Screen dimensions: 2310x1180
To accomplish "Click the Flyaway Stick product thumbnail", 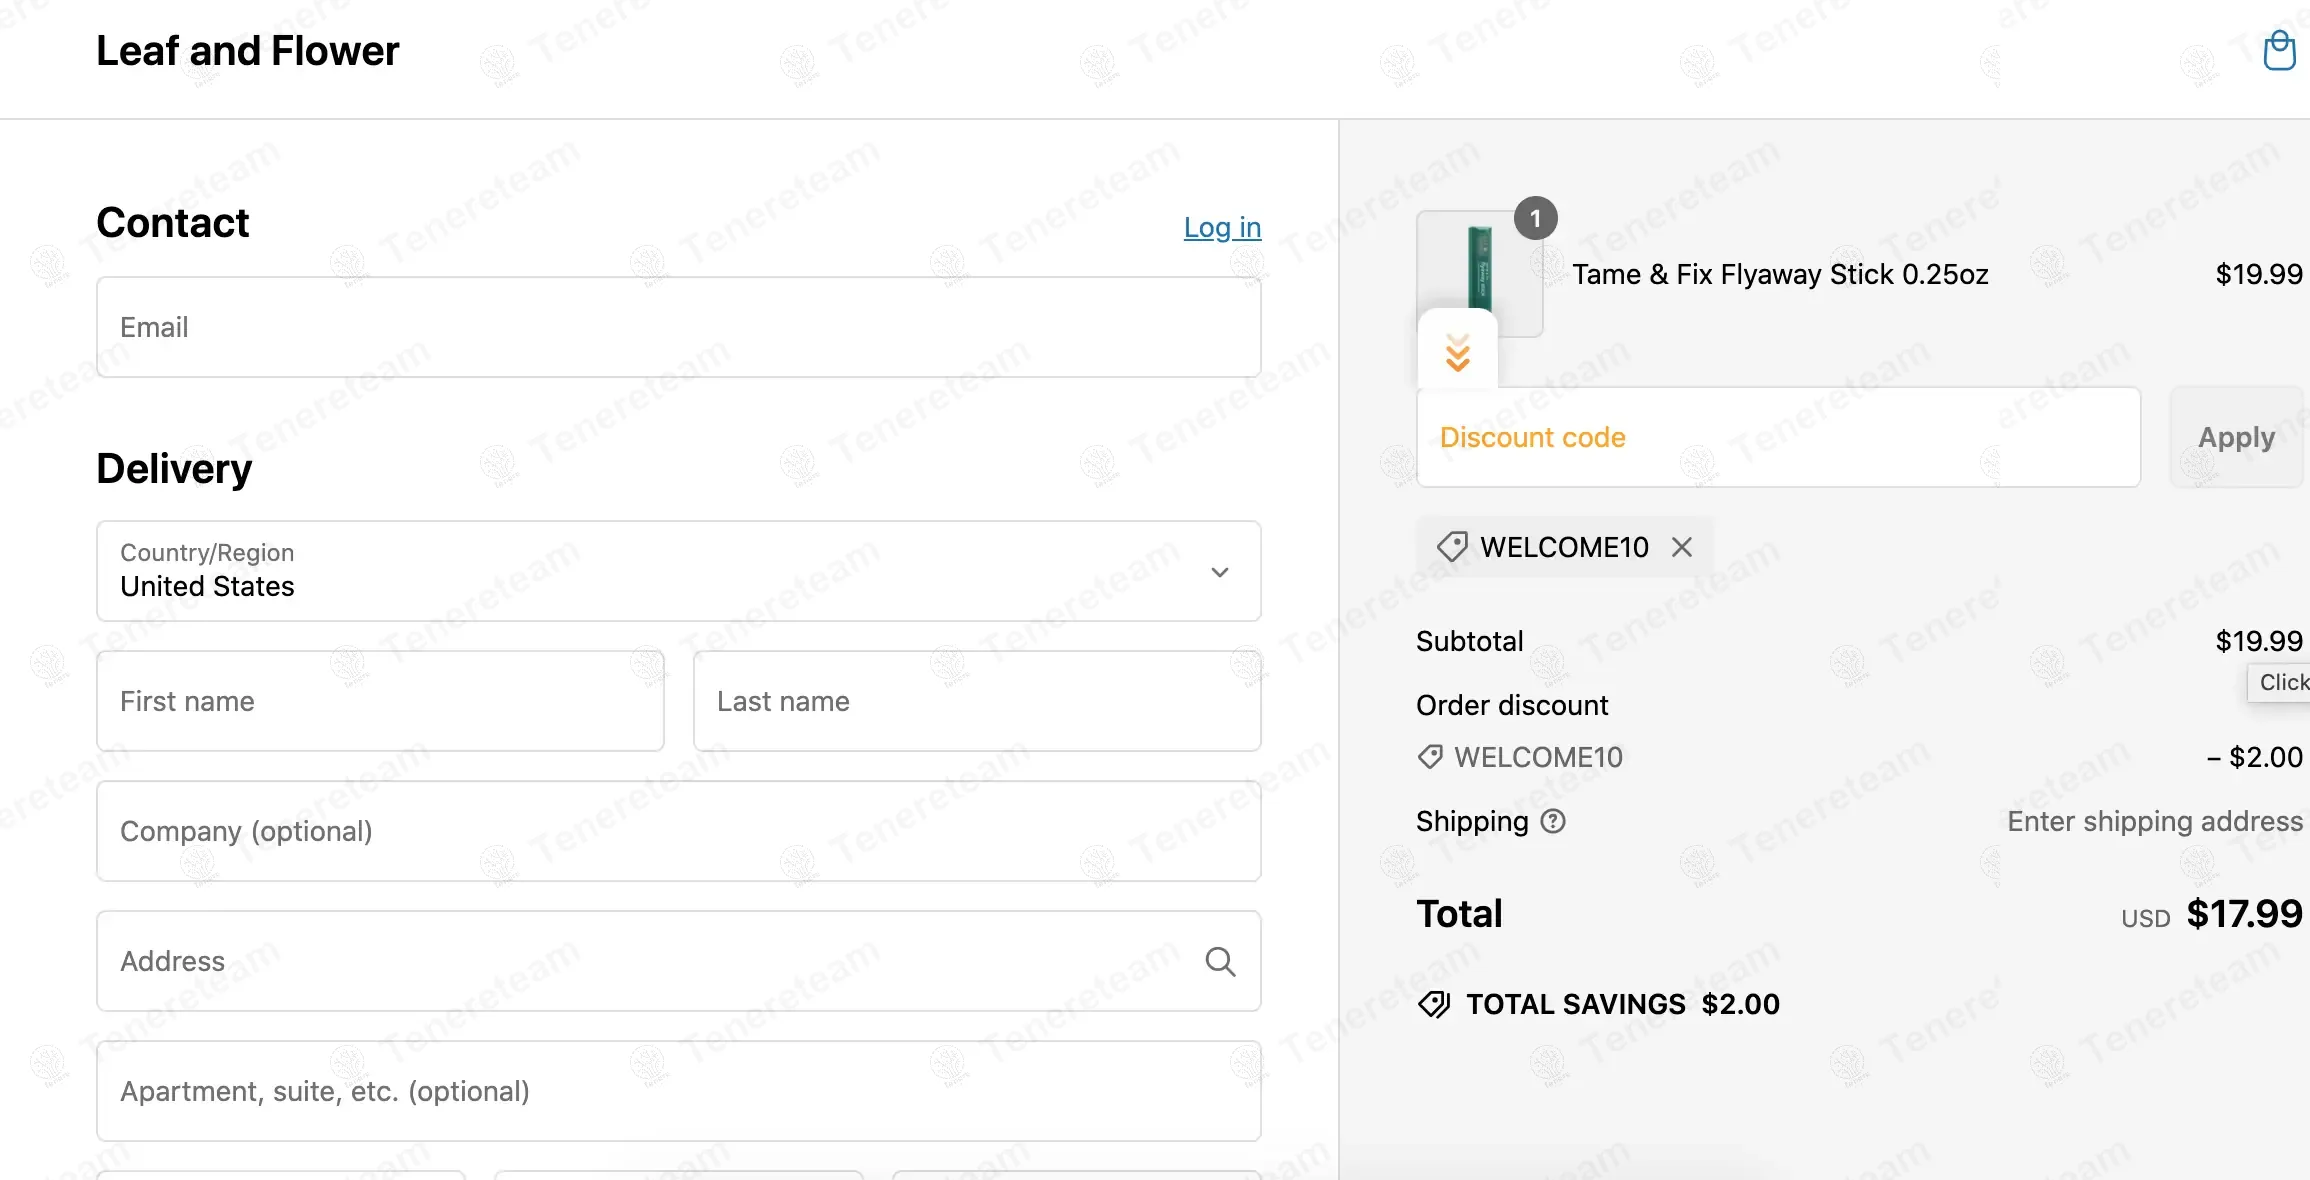I will pos(1478,265).
